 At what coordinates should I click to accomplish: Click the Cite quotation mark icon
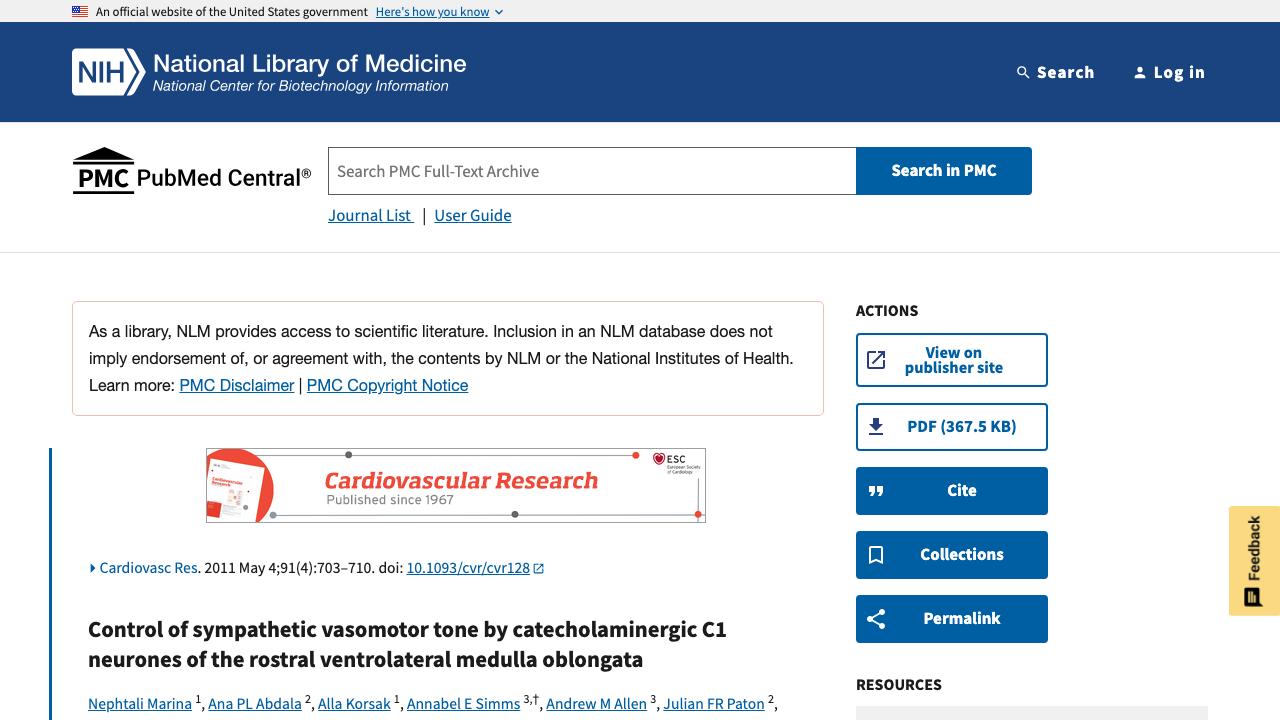(876, 491)
